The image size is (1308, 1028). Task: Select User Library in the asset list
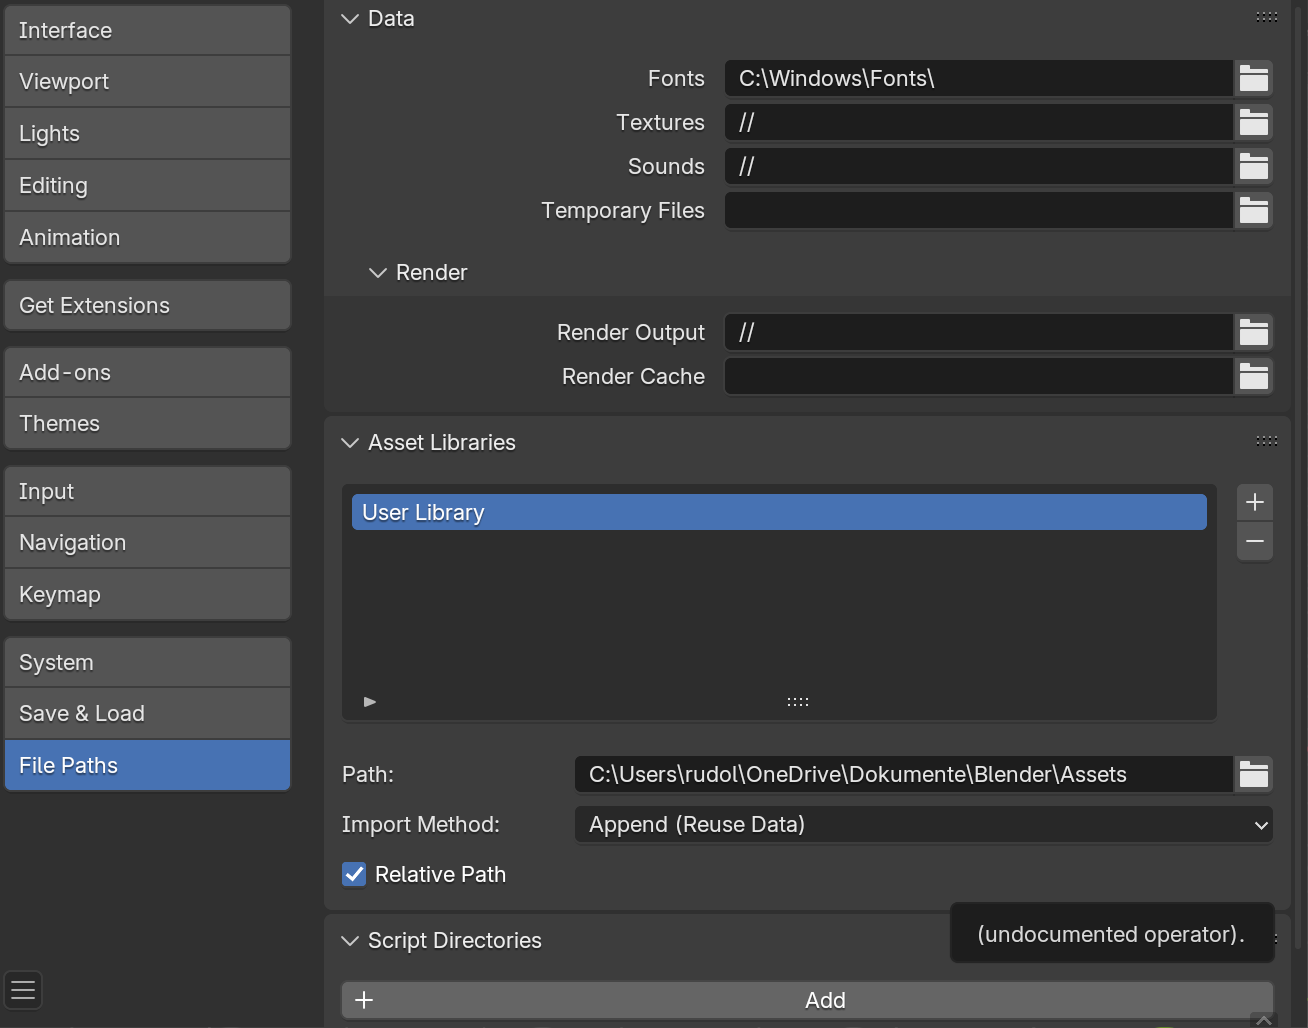click(778, 512)
